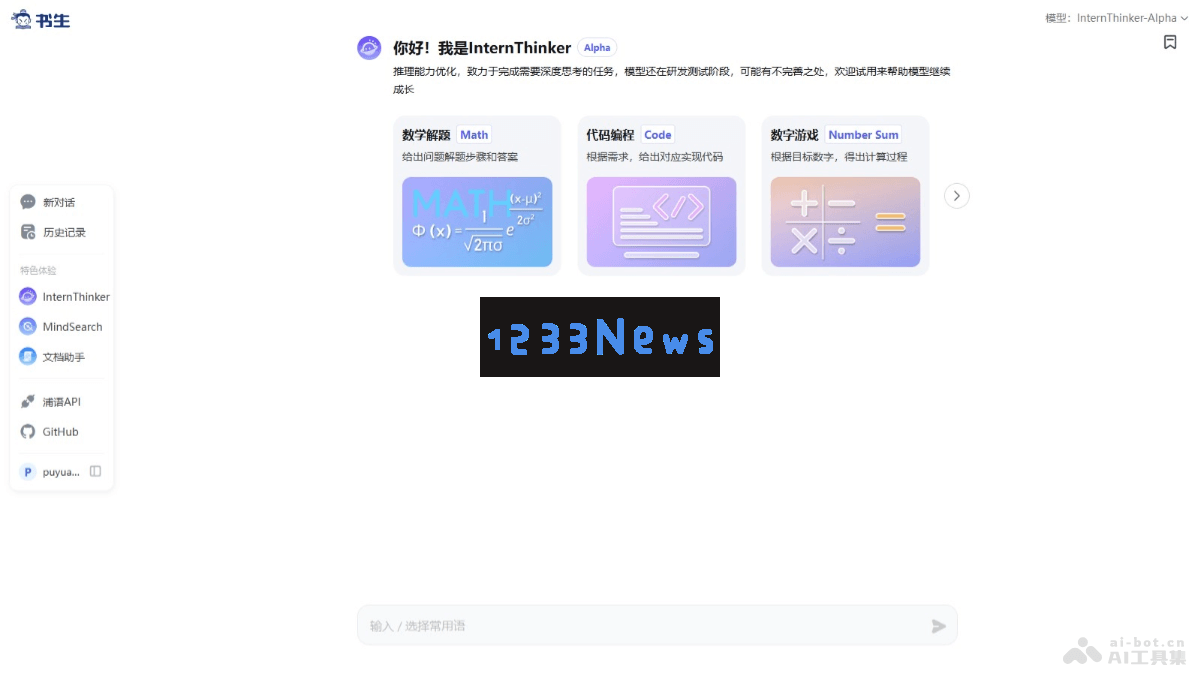This screenshot has height=675, width=1200.
Task: Launch MindSearch from its sidebar icon
Action: (x=28, y=327)
